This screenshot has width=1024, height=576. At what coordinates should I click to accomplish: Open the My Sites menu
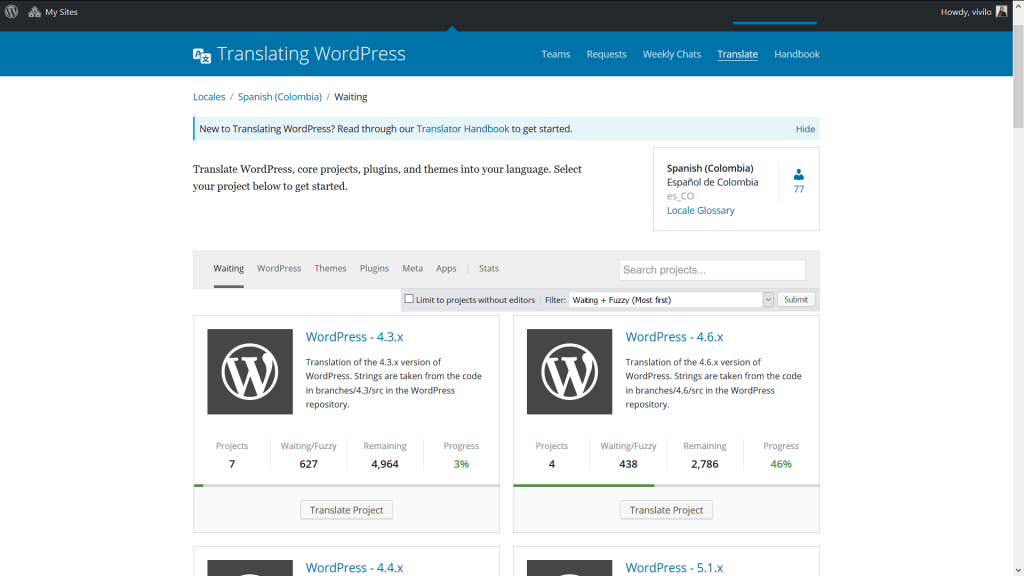click(52, 12)
